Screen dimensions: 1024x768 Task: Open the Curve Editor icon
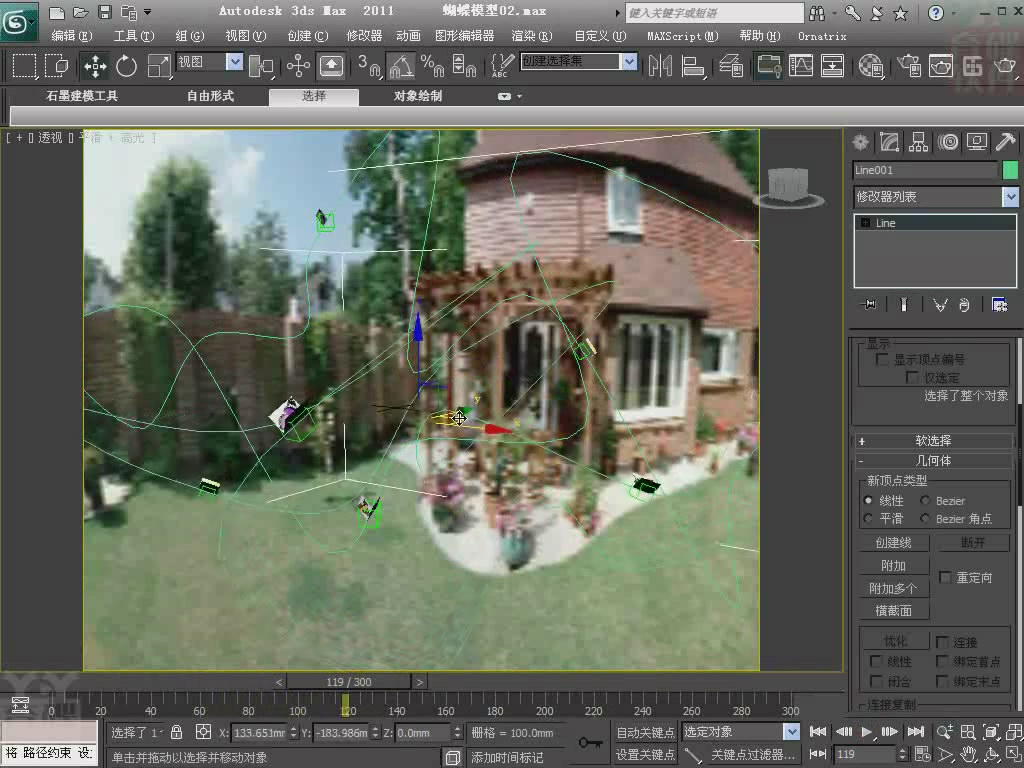(x=801, y=65)
